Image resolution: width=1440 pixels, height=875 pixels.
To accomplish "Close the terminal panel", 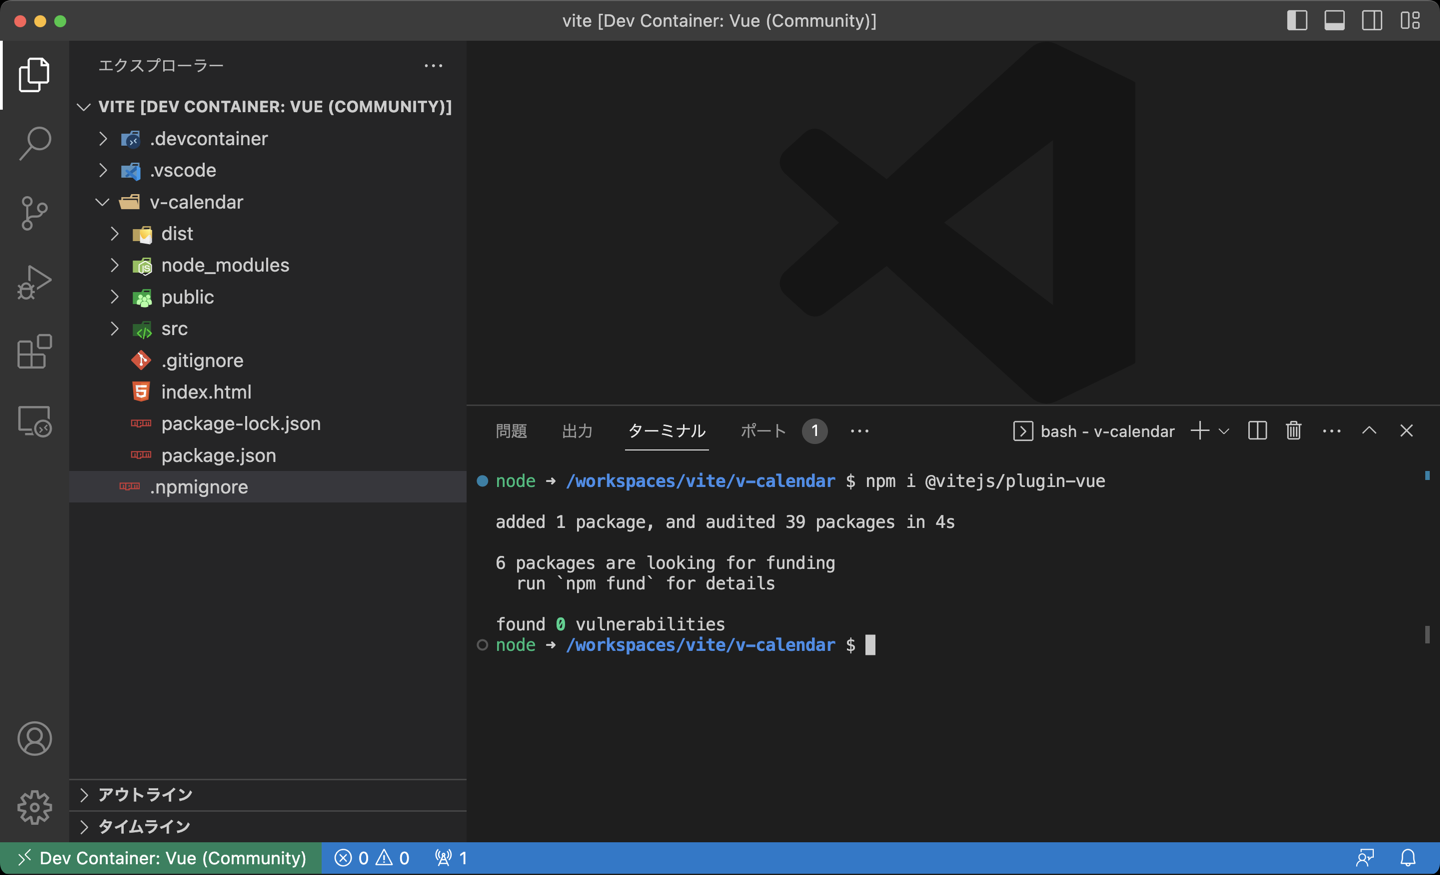I will tap(1407, 431).
